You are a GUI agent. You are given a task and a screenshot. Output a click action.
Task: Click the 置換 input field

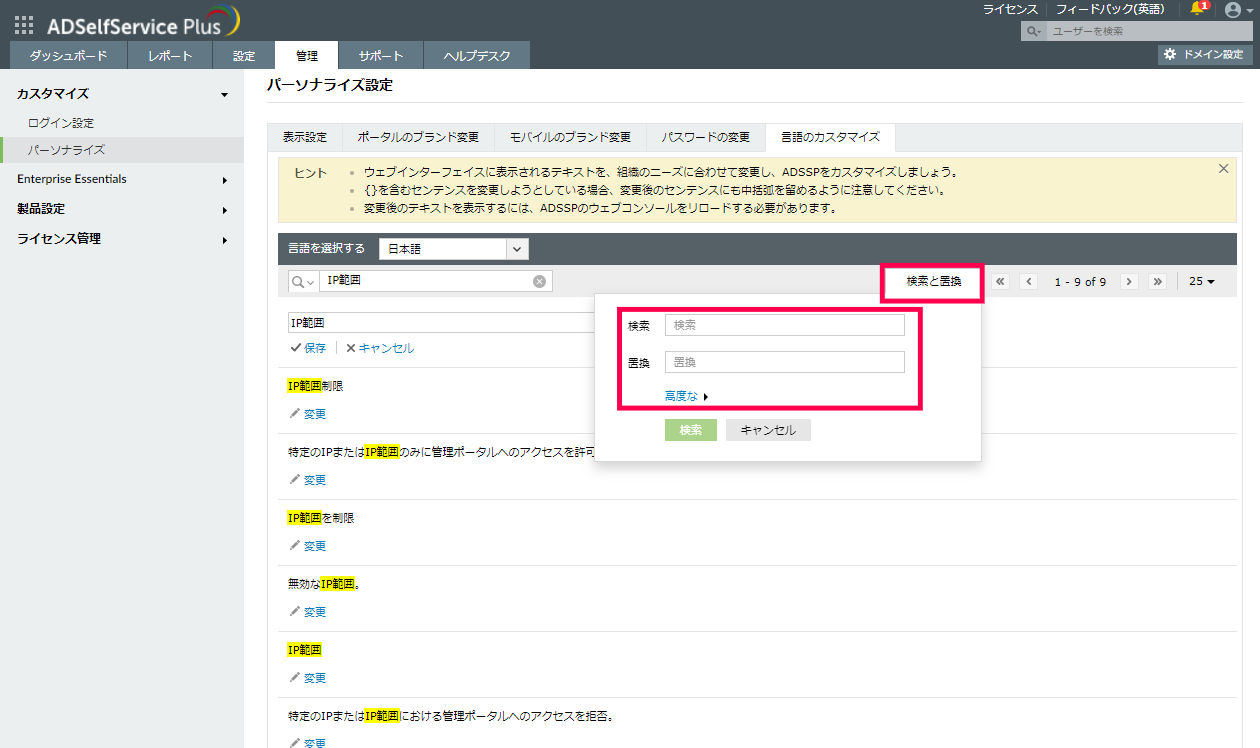pyautogui.click(x=784, y=362)
